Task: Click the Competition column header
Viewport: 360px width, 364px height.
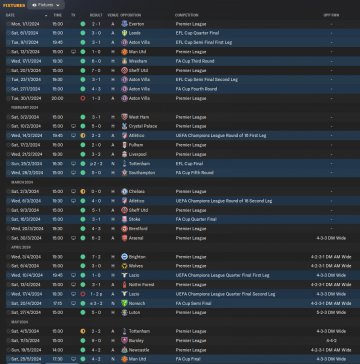Action: [x=187, y=15]
